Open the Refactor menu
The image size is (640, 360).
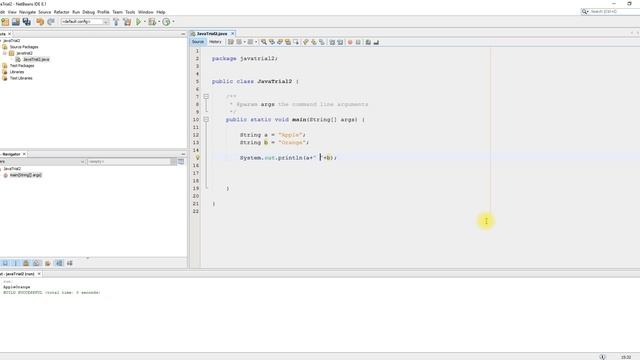[62, 12]
